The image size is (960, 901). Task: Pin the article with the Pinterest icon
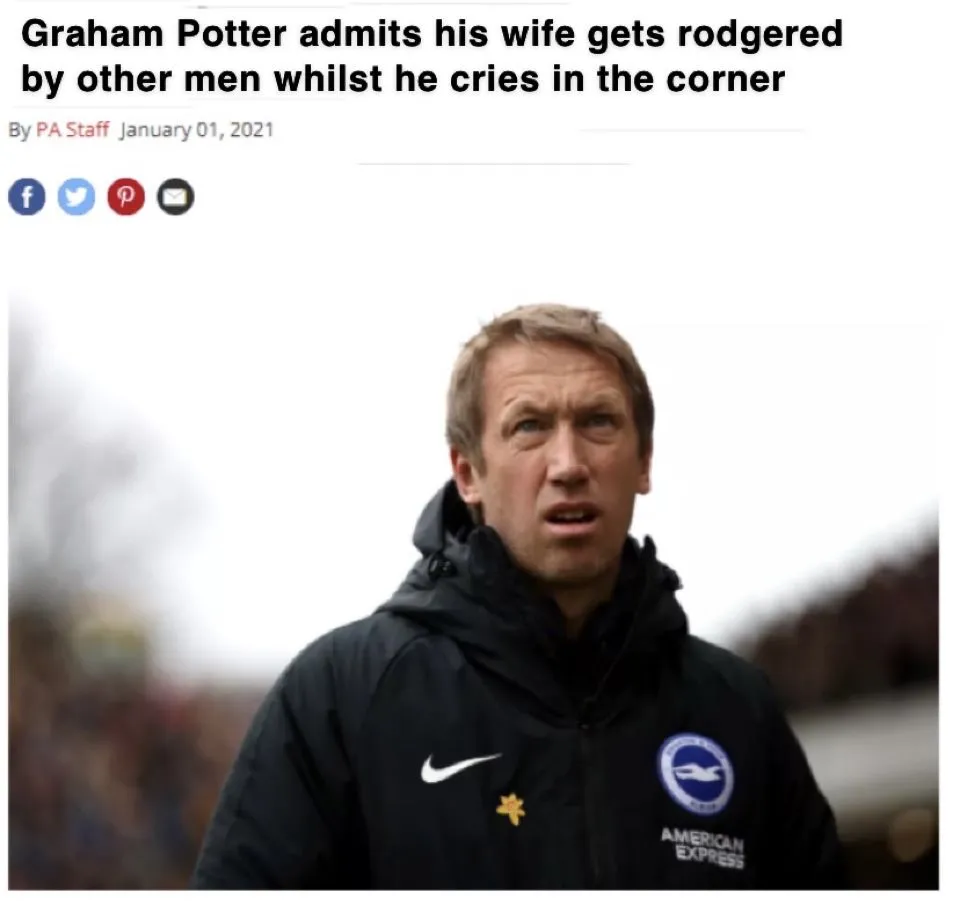click(126, 197)
